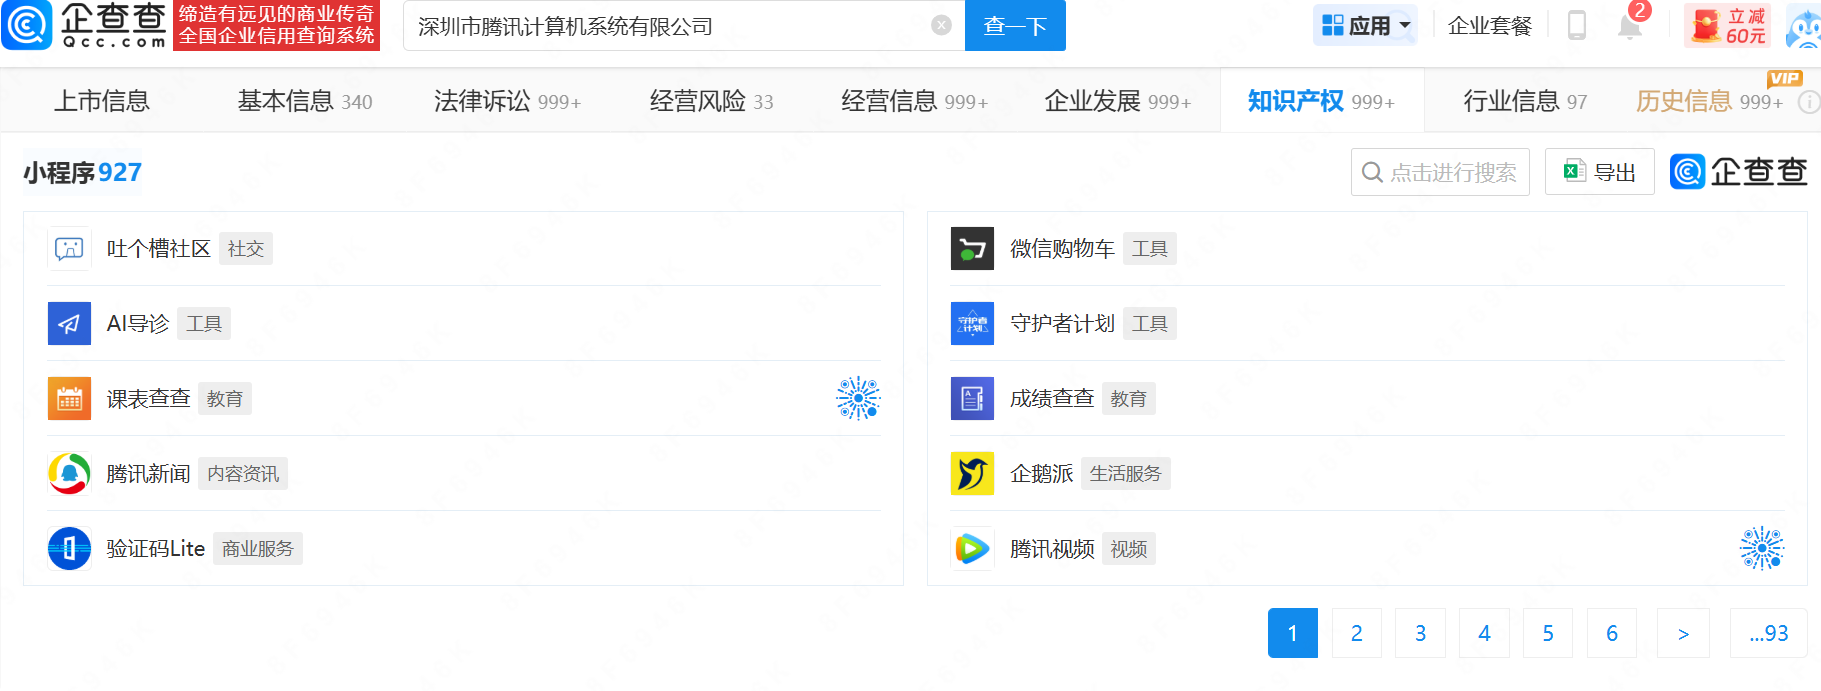This screenshot has height=691, width=1821.
Task: Open the 经营风险 tab
Action: 711,101
